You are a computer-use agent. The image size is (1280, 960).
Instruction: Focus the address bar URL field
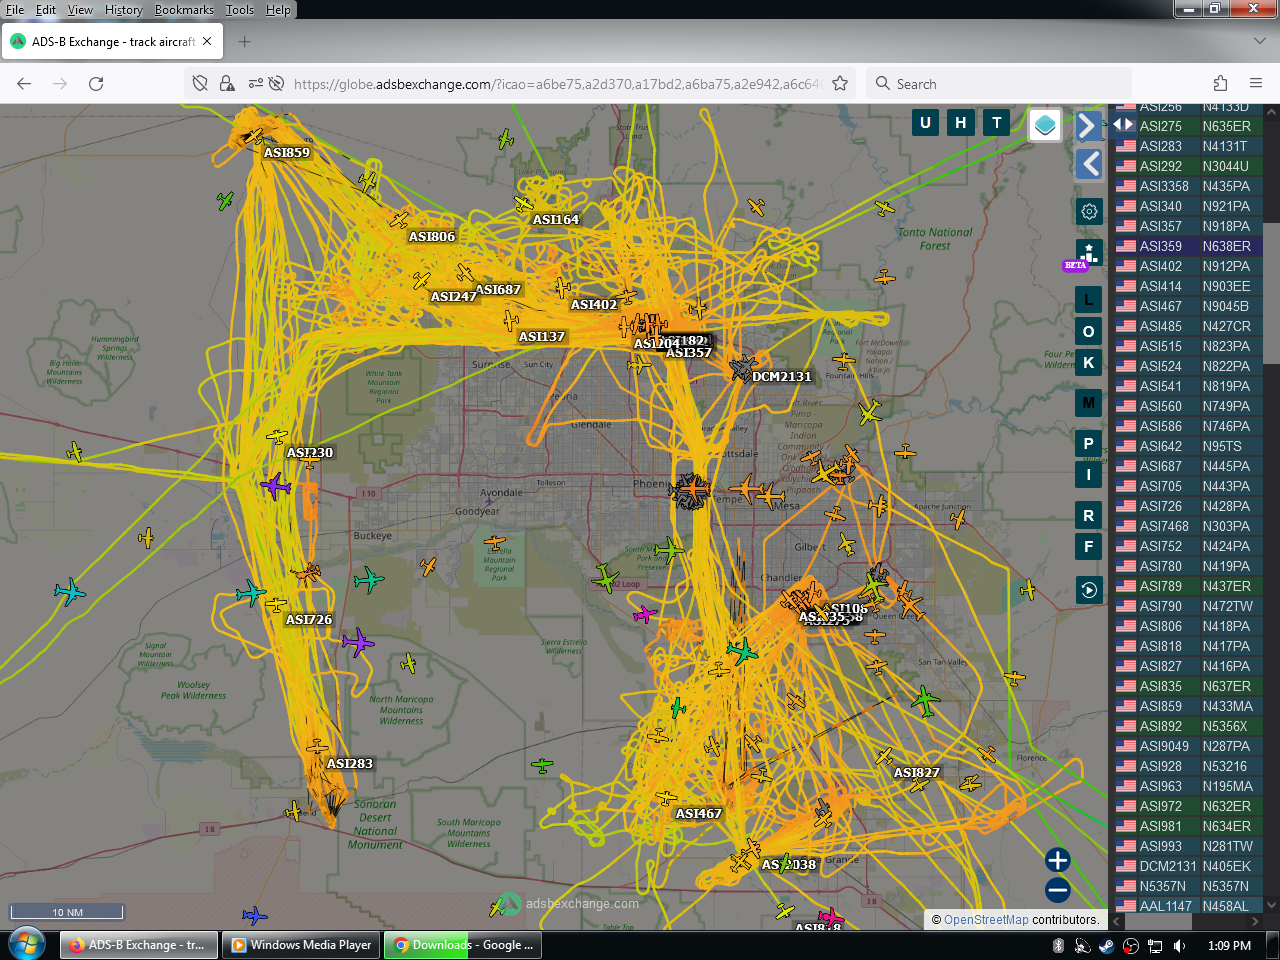tap(557, 84)
